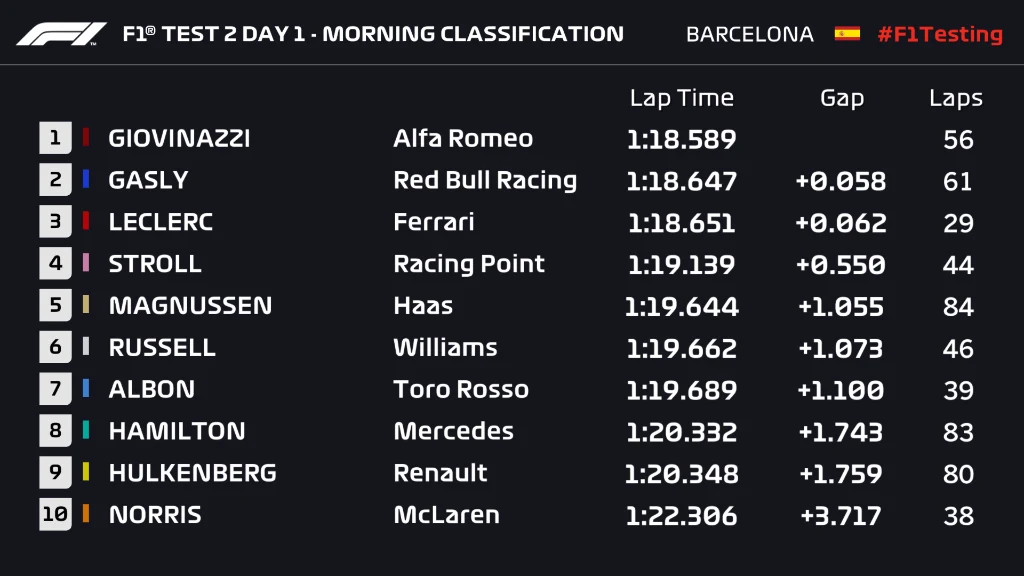1024x576 pixels.
Task: Click the position 5 badge
Action: (55, 305)
